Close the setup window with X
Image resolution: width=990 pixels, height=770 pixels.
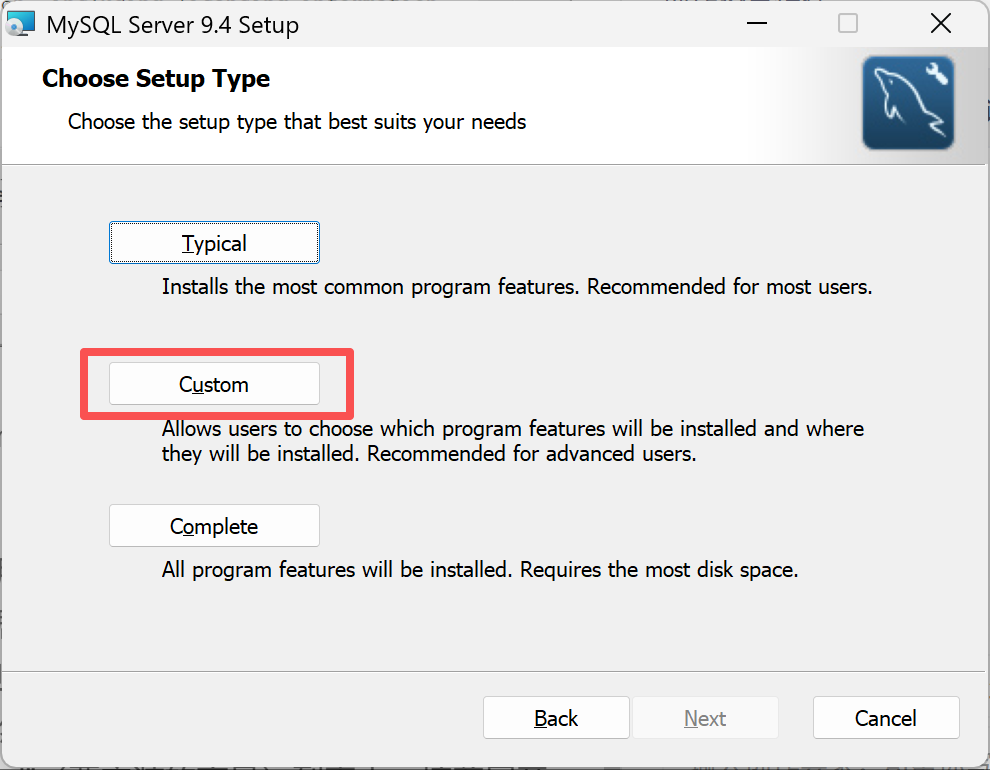pos(941,24)
